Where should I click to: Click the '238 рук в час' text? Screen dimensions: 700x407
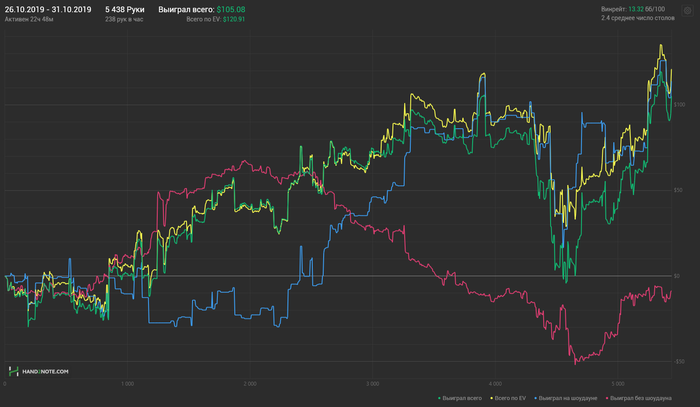pos(124,19)
